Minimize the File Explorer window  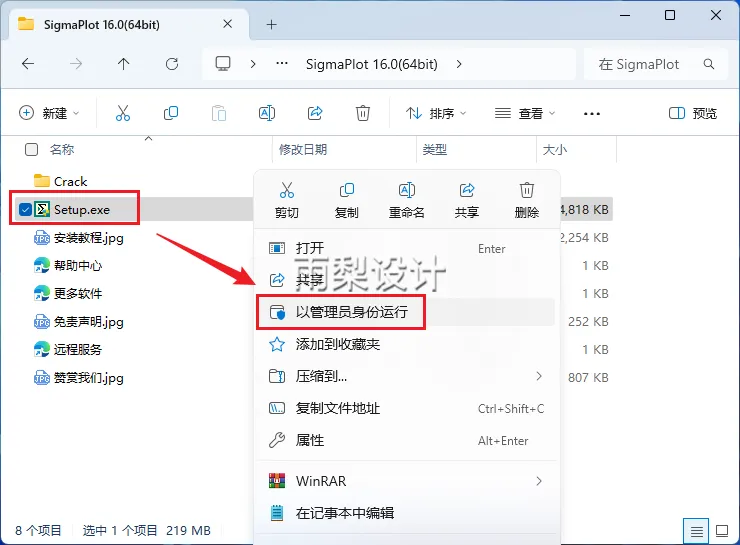tap(625, 16)
